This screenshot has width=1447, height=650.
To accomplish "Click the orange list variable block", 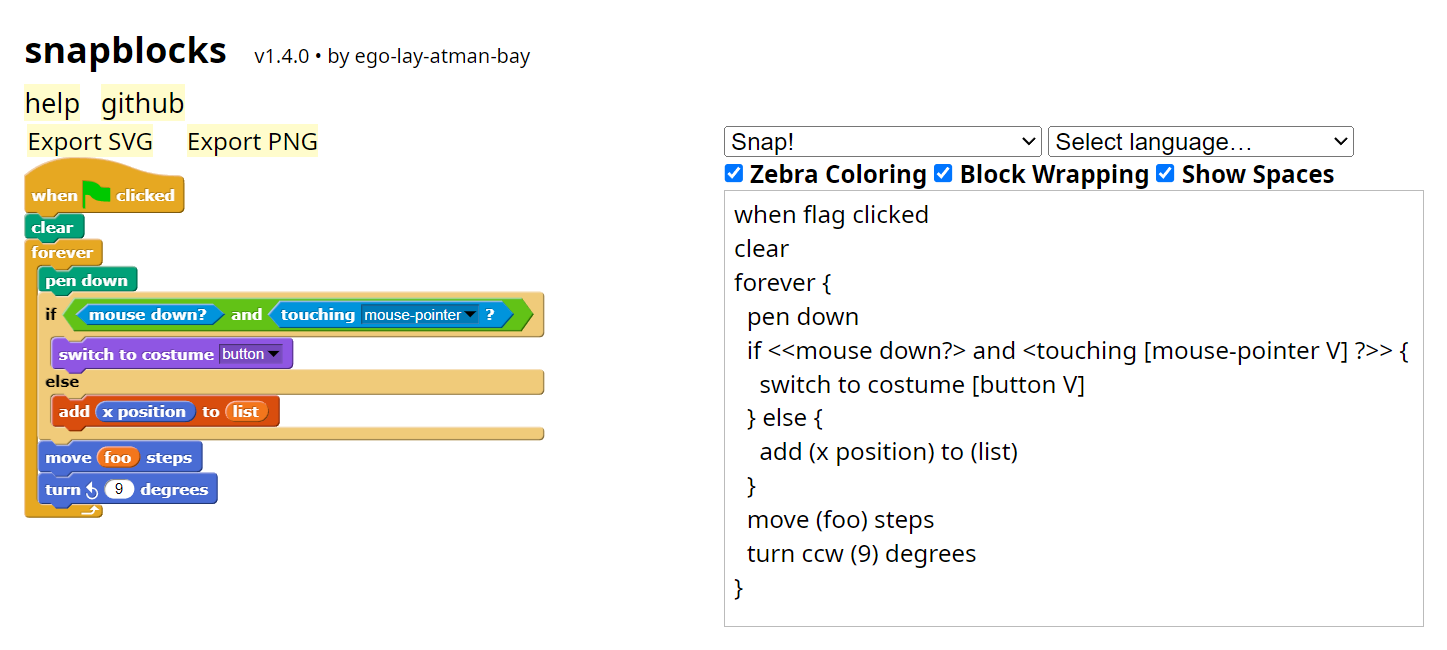I will tap(246, 411).
